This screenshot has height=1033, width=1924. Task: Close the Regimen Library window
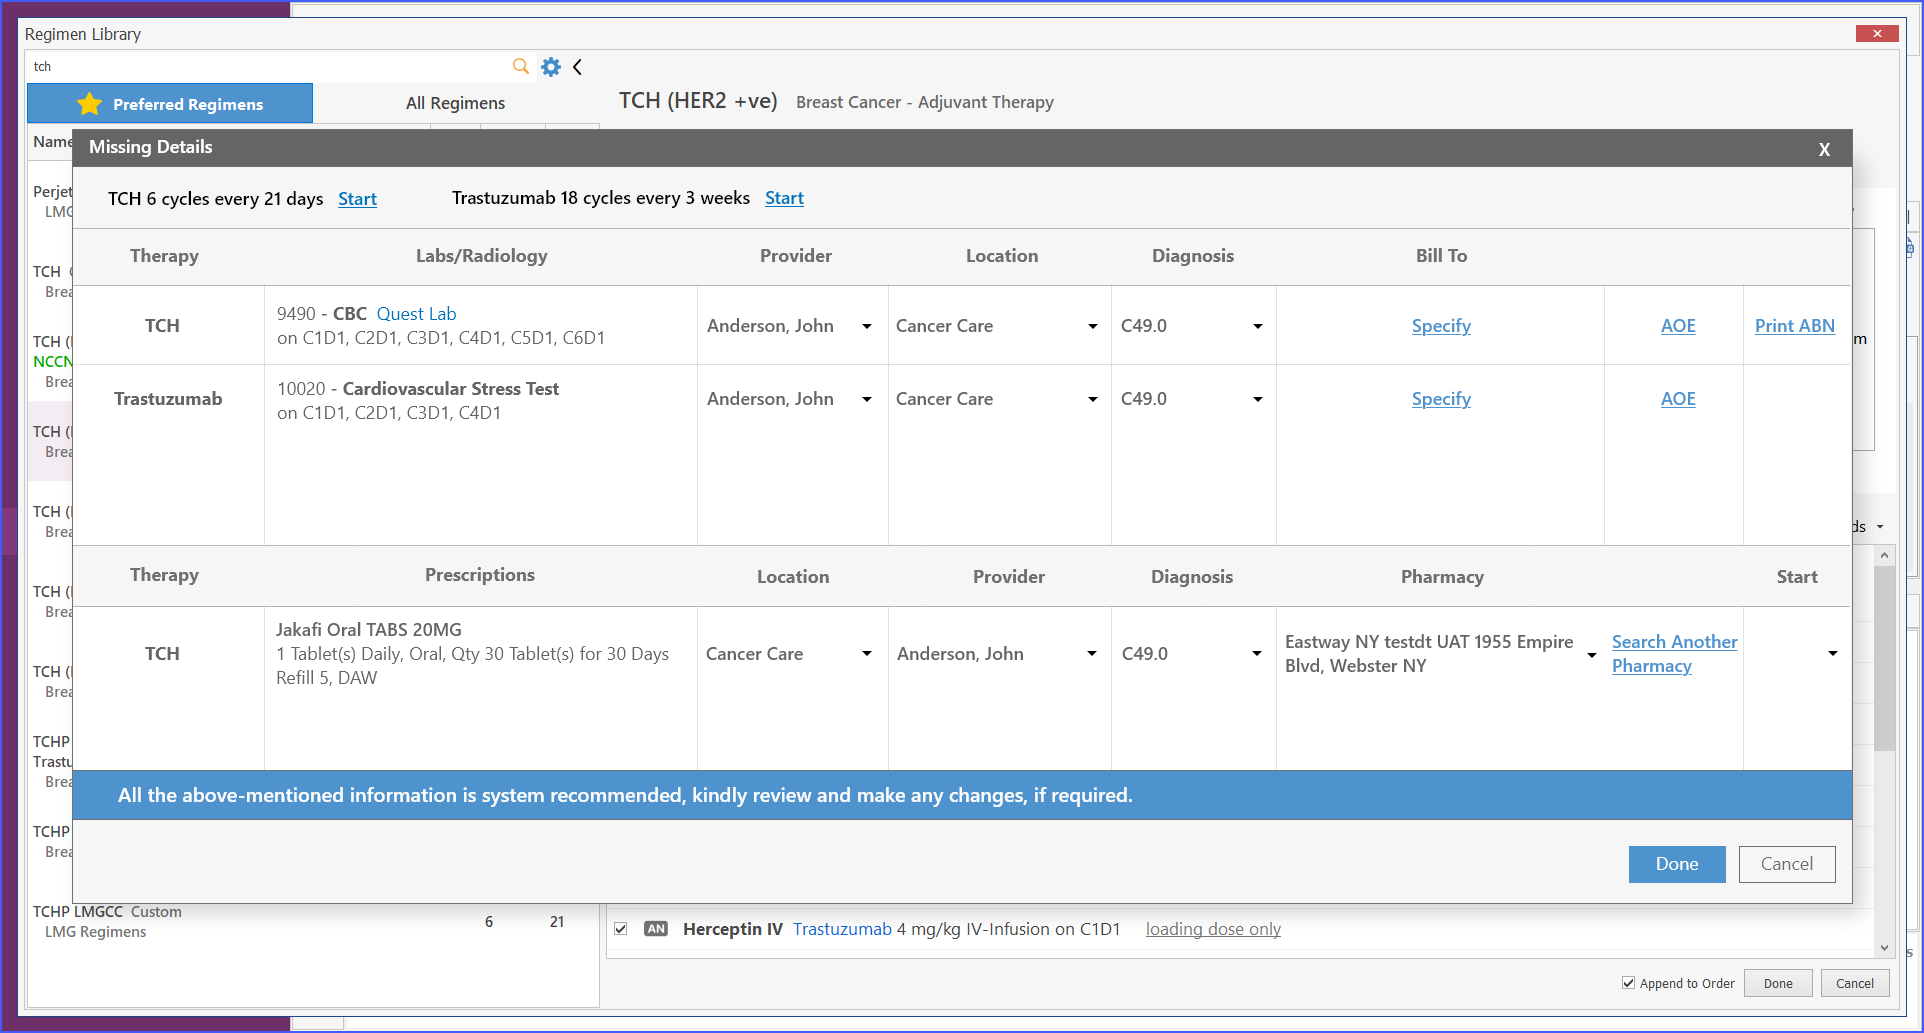(1877, 34)
